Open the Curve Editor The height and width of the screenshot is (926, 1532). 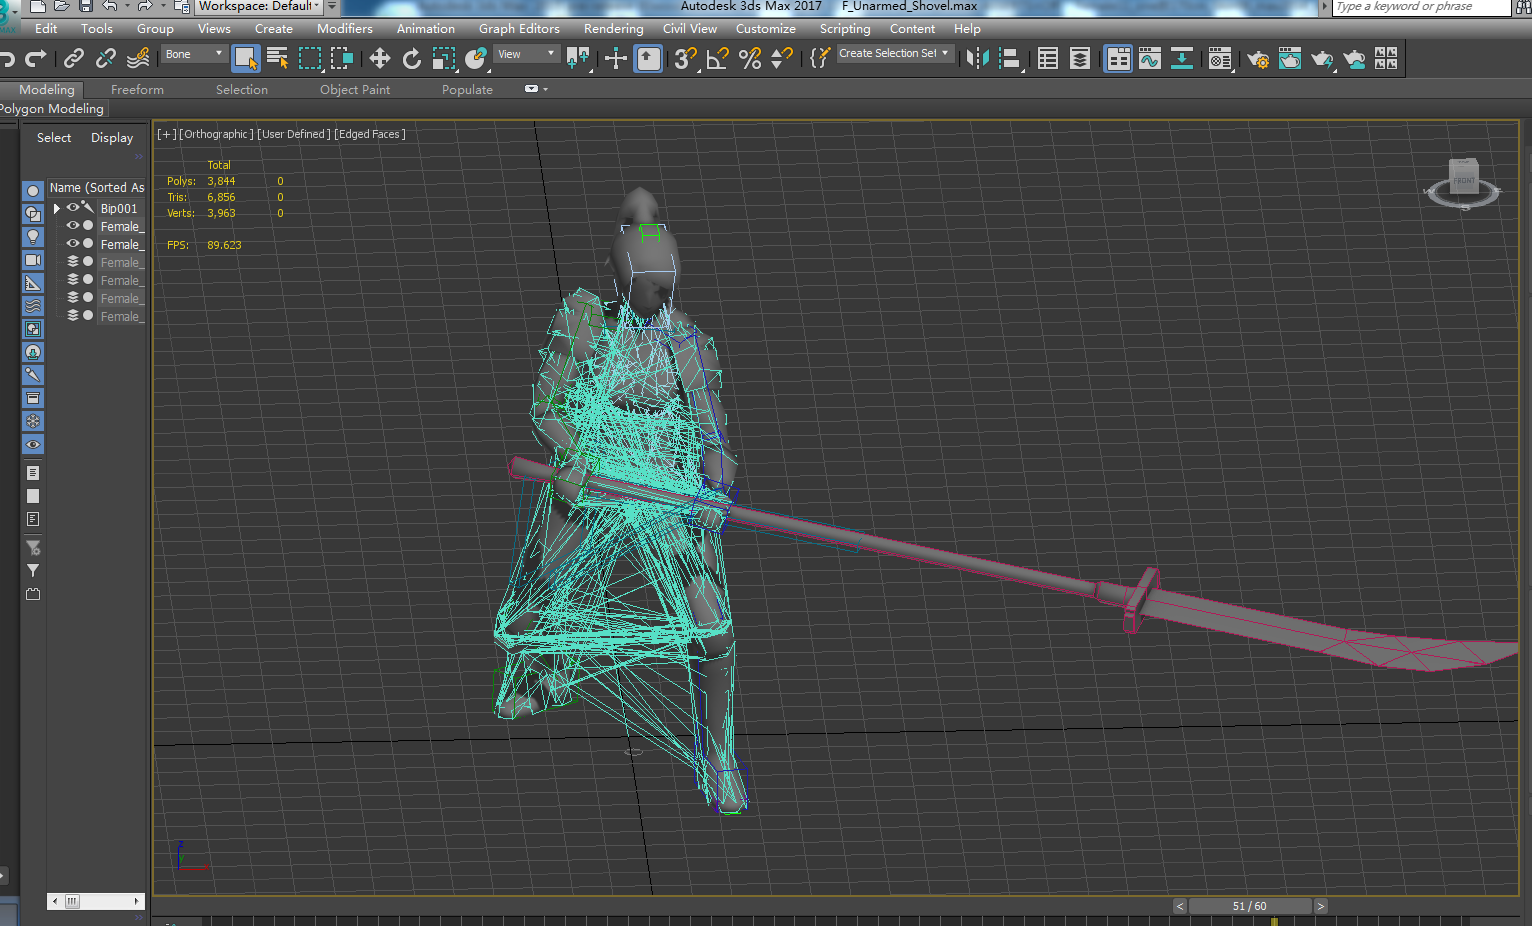point(1150,59)
